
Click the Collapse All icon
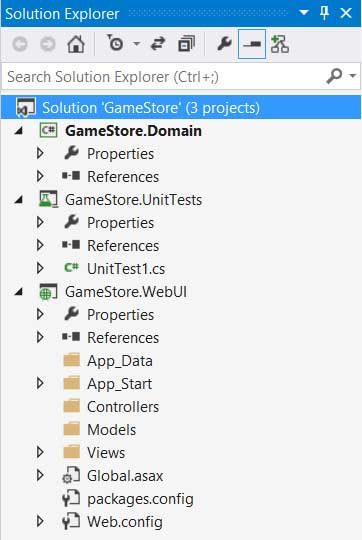click(x=186, y=44)
